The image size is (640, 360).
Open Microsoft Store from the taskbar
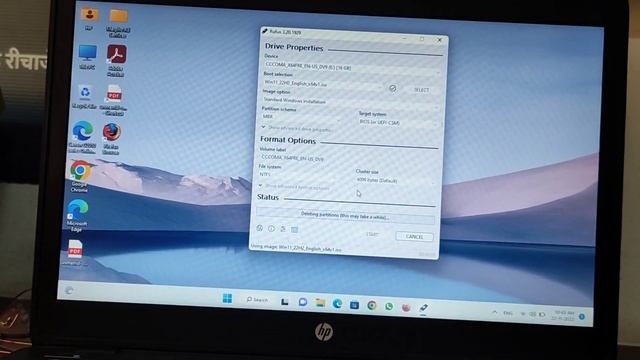tap(354, 304)
